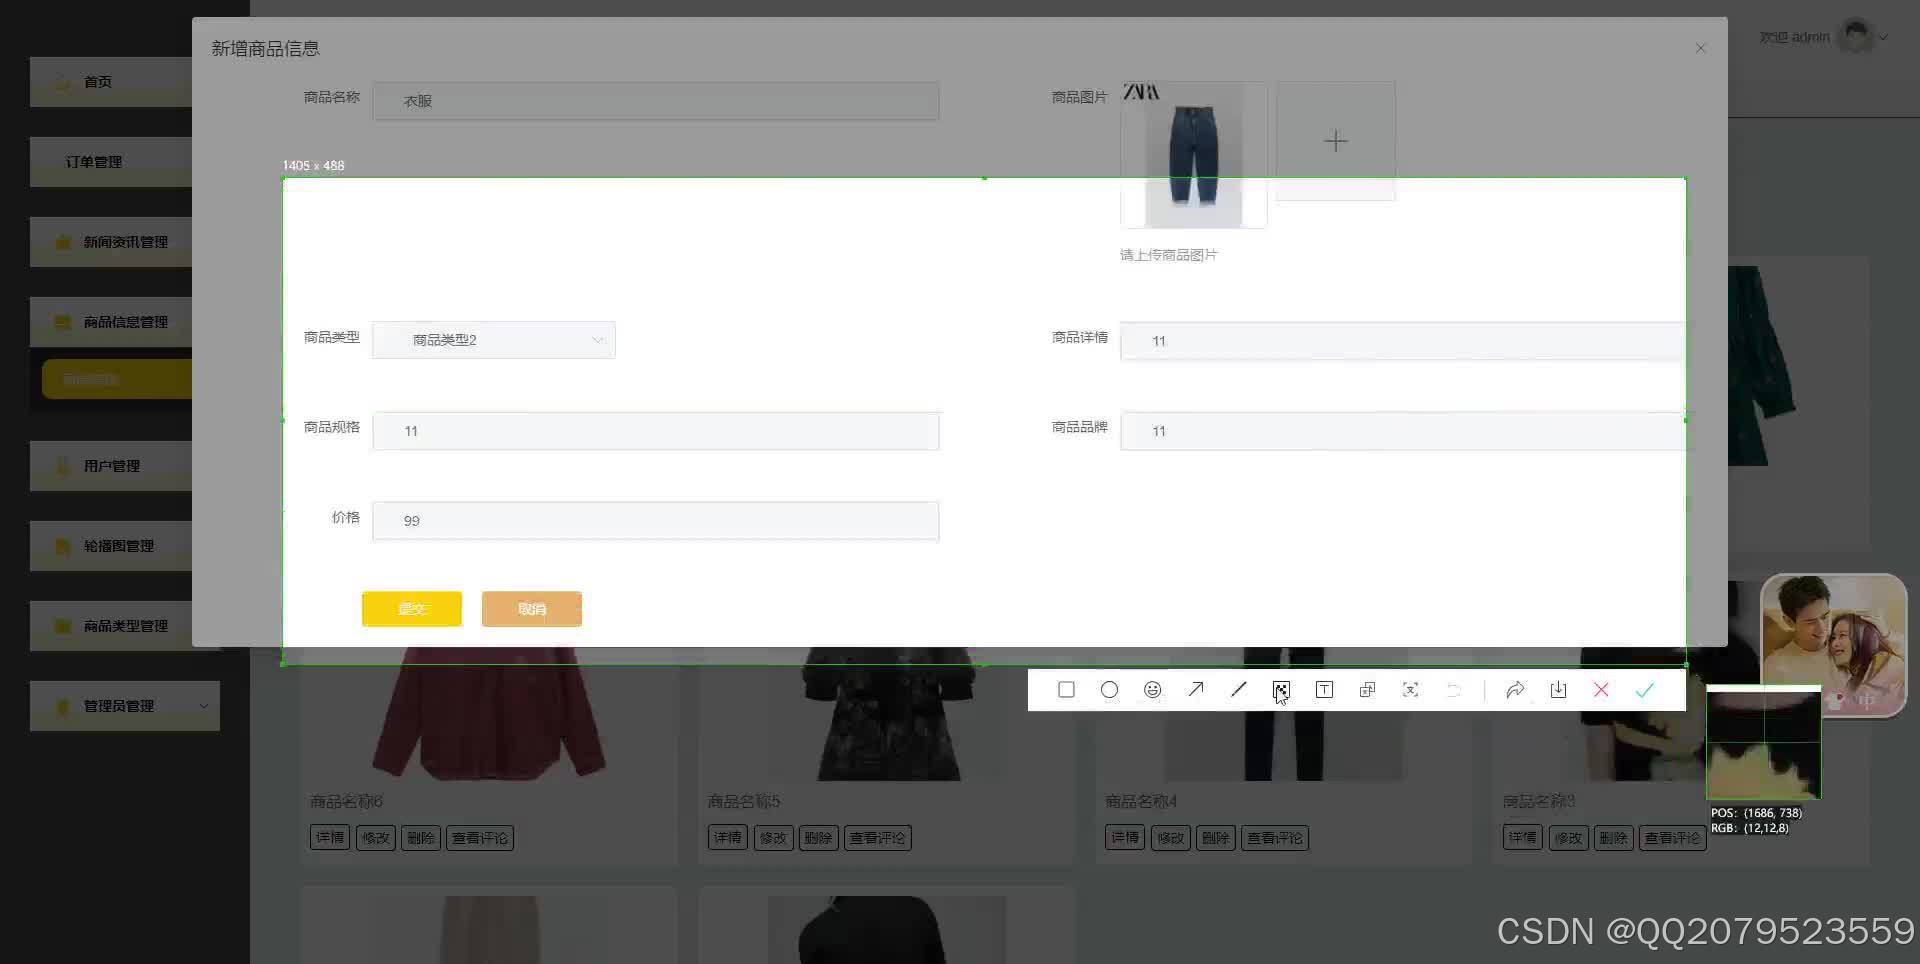The width and height of the screenshot is (1920, 964).
Task: Focus the 价格 input field
Action: point(656,521)
